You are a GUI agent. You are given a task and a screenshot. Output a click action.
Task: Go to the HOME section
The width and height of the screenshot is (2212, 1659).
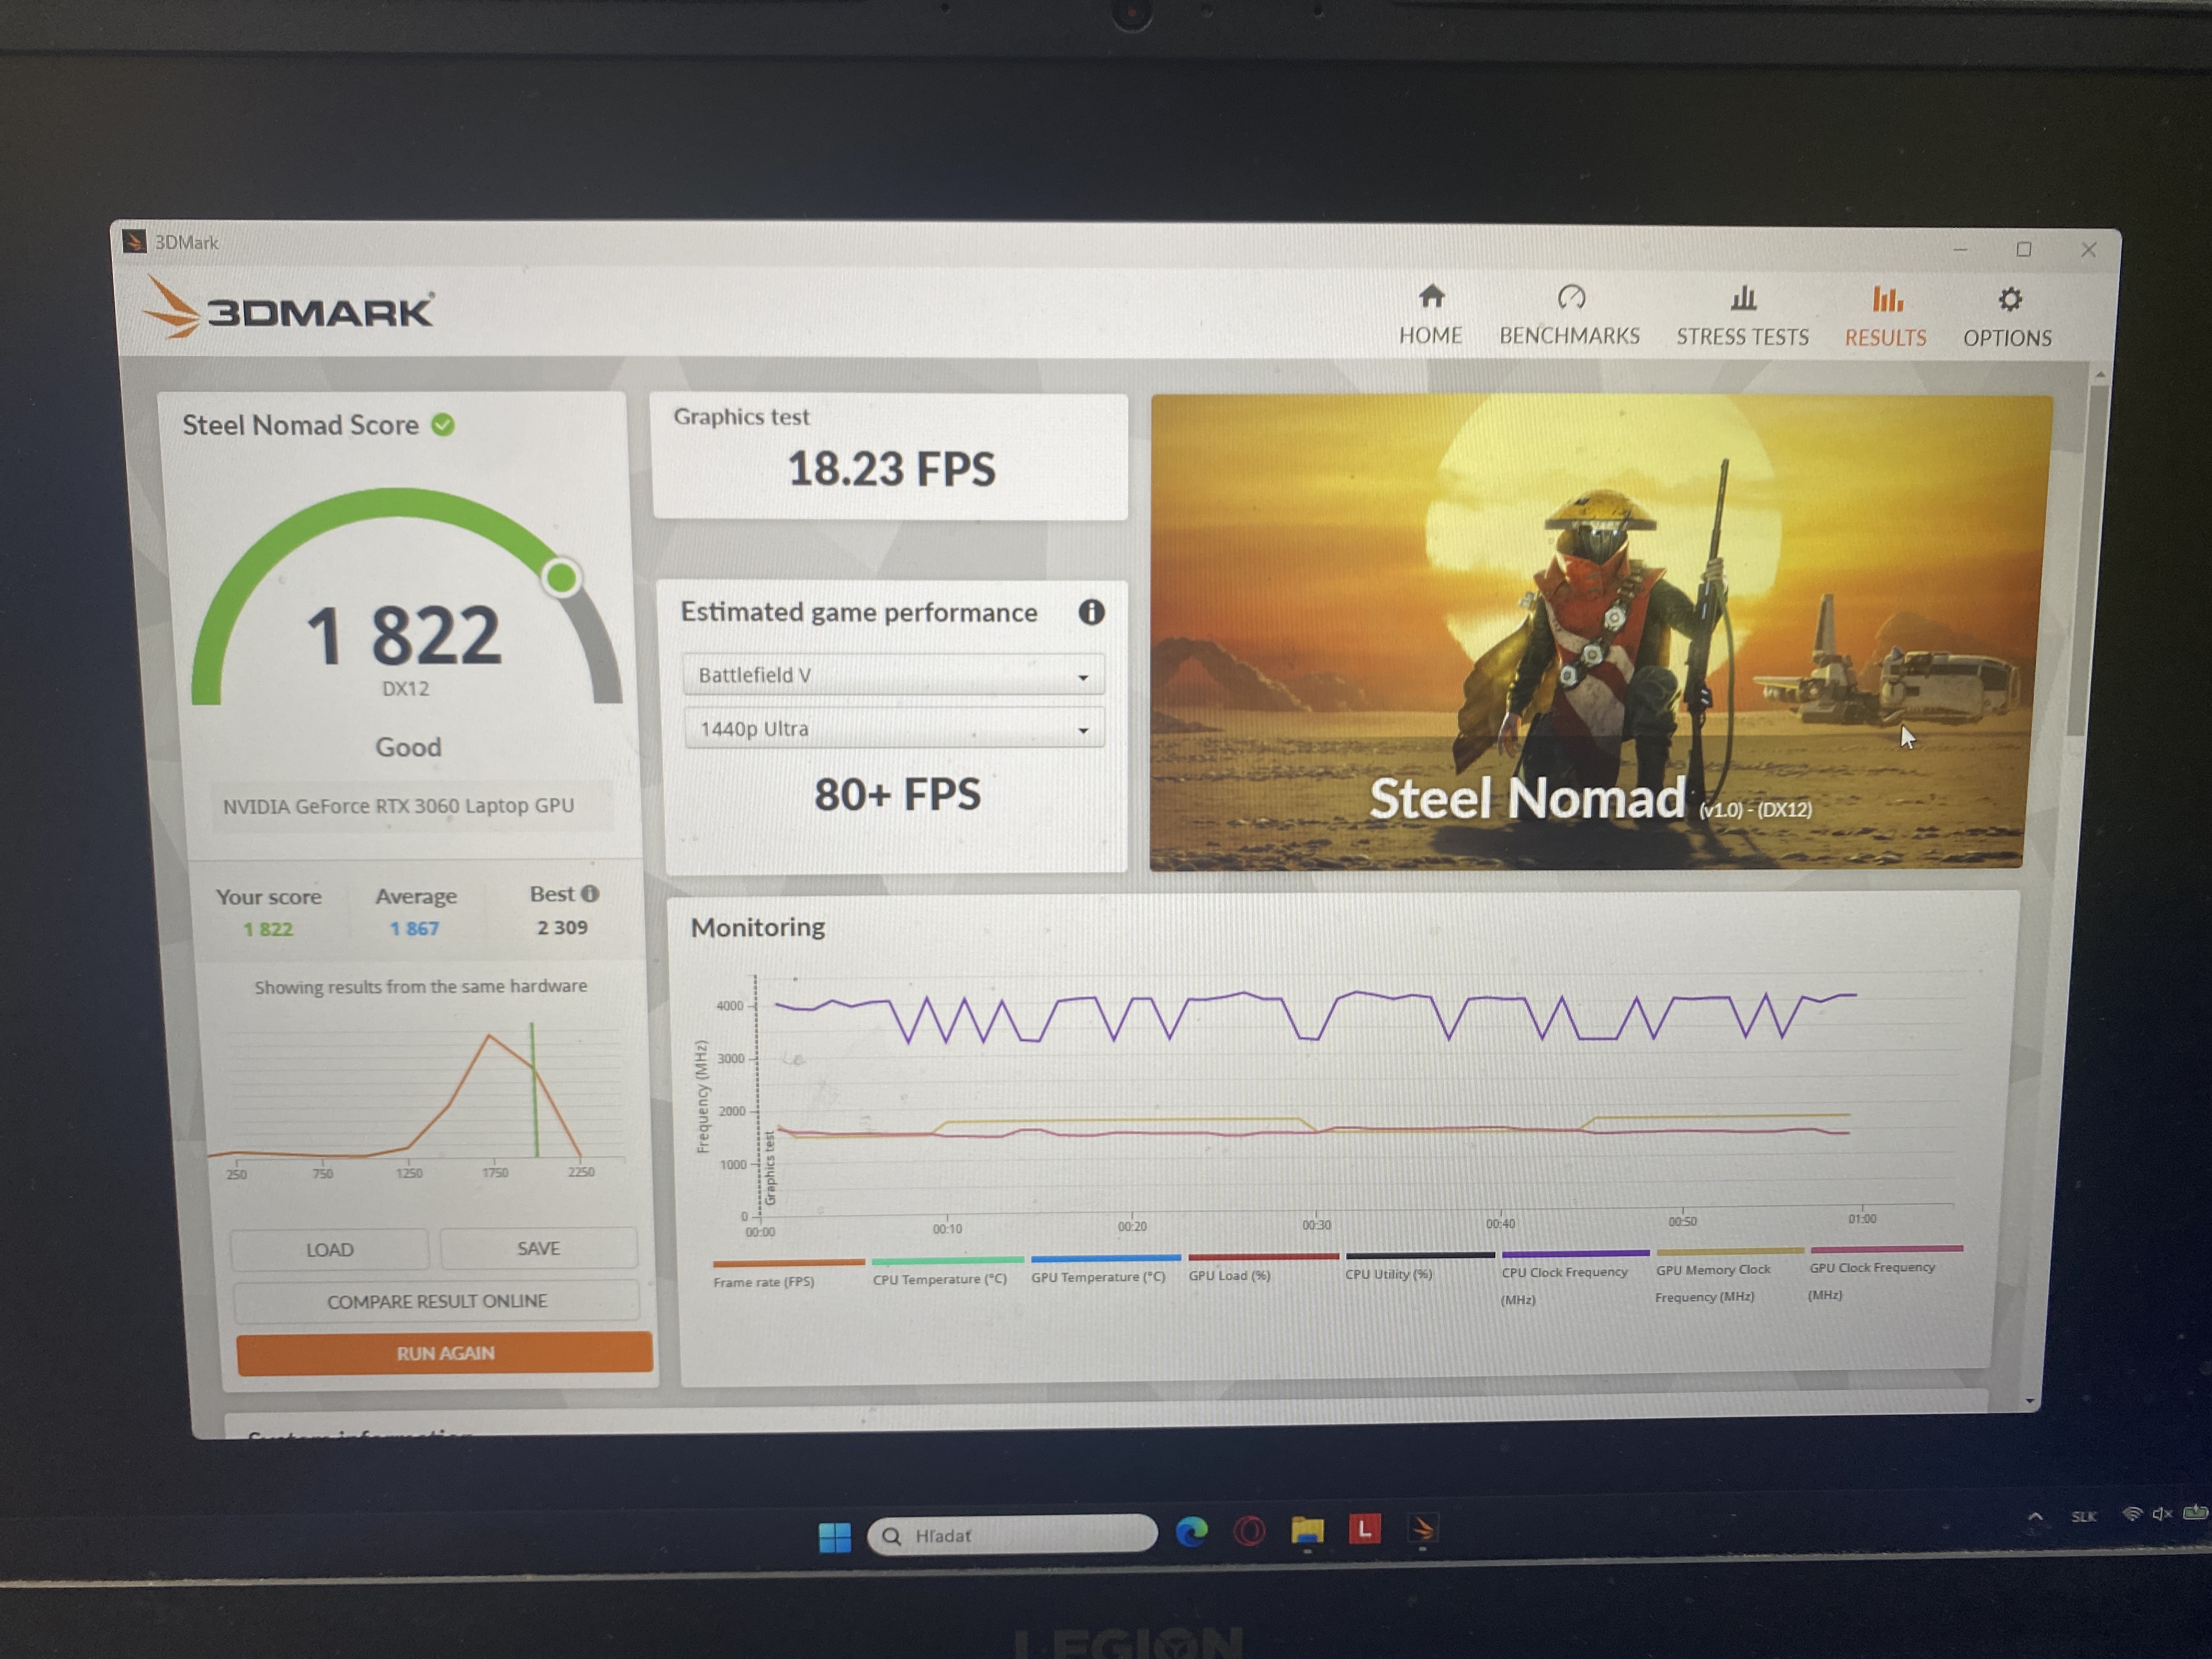coord(1430,314)
